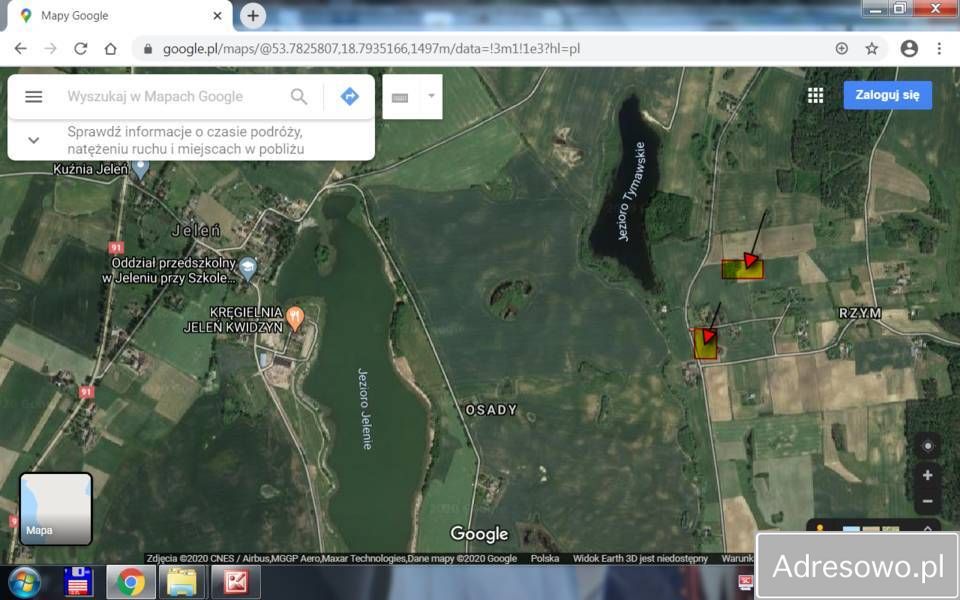Click the install app plus icon
Screen dimensions: 960x600
click(x=842, y=48)
